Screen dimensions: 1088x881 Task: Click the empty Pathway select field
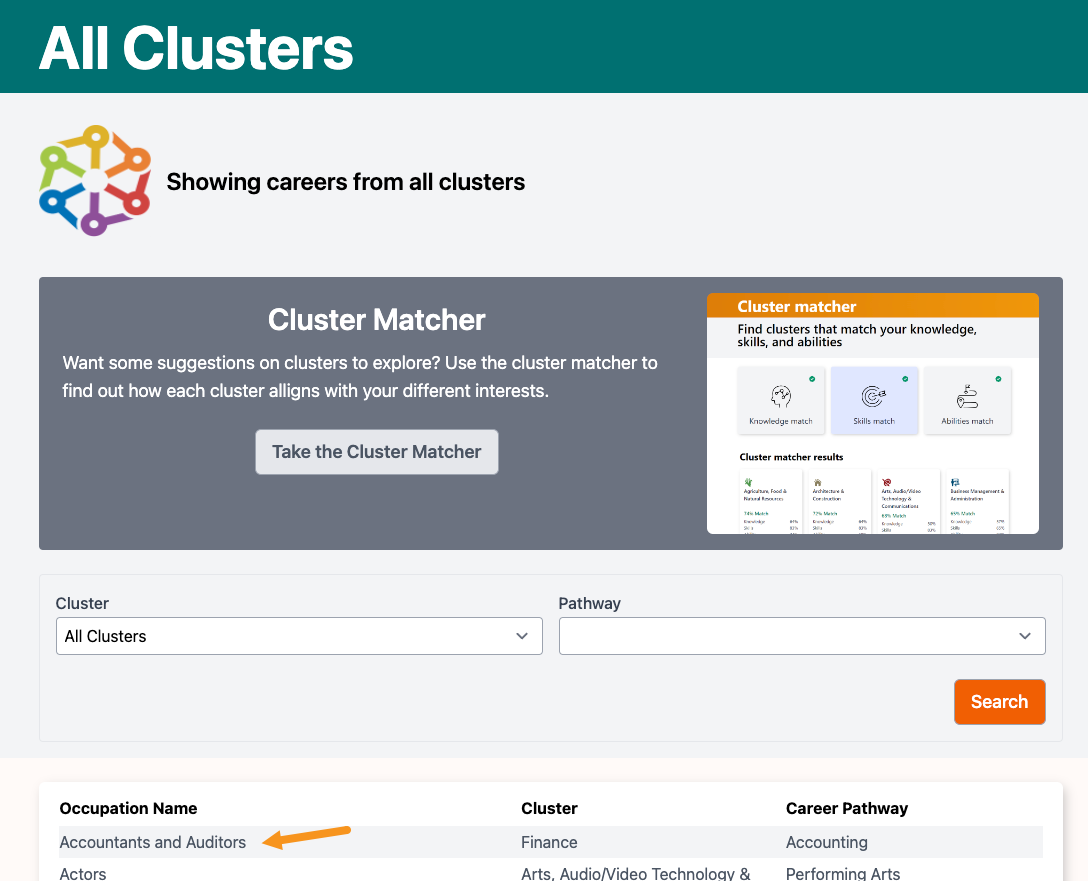802,636
